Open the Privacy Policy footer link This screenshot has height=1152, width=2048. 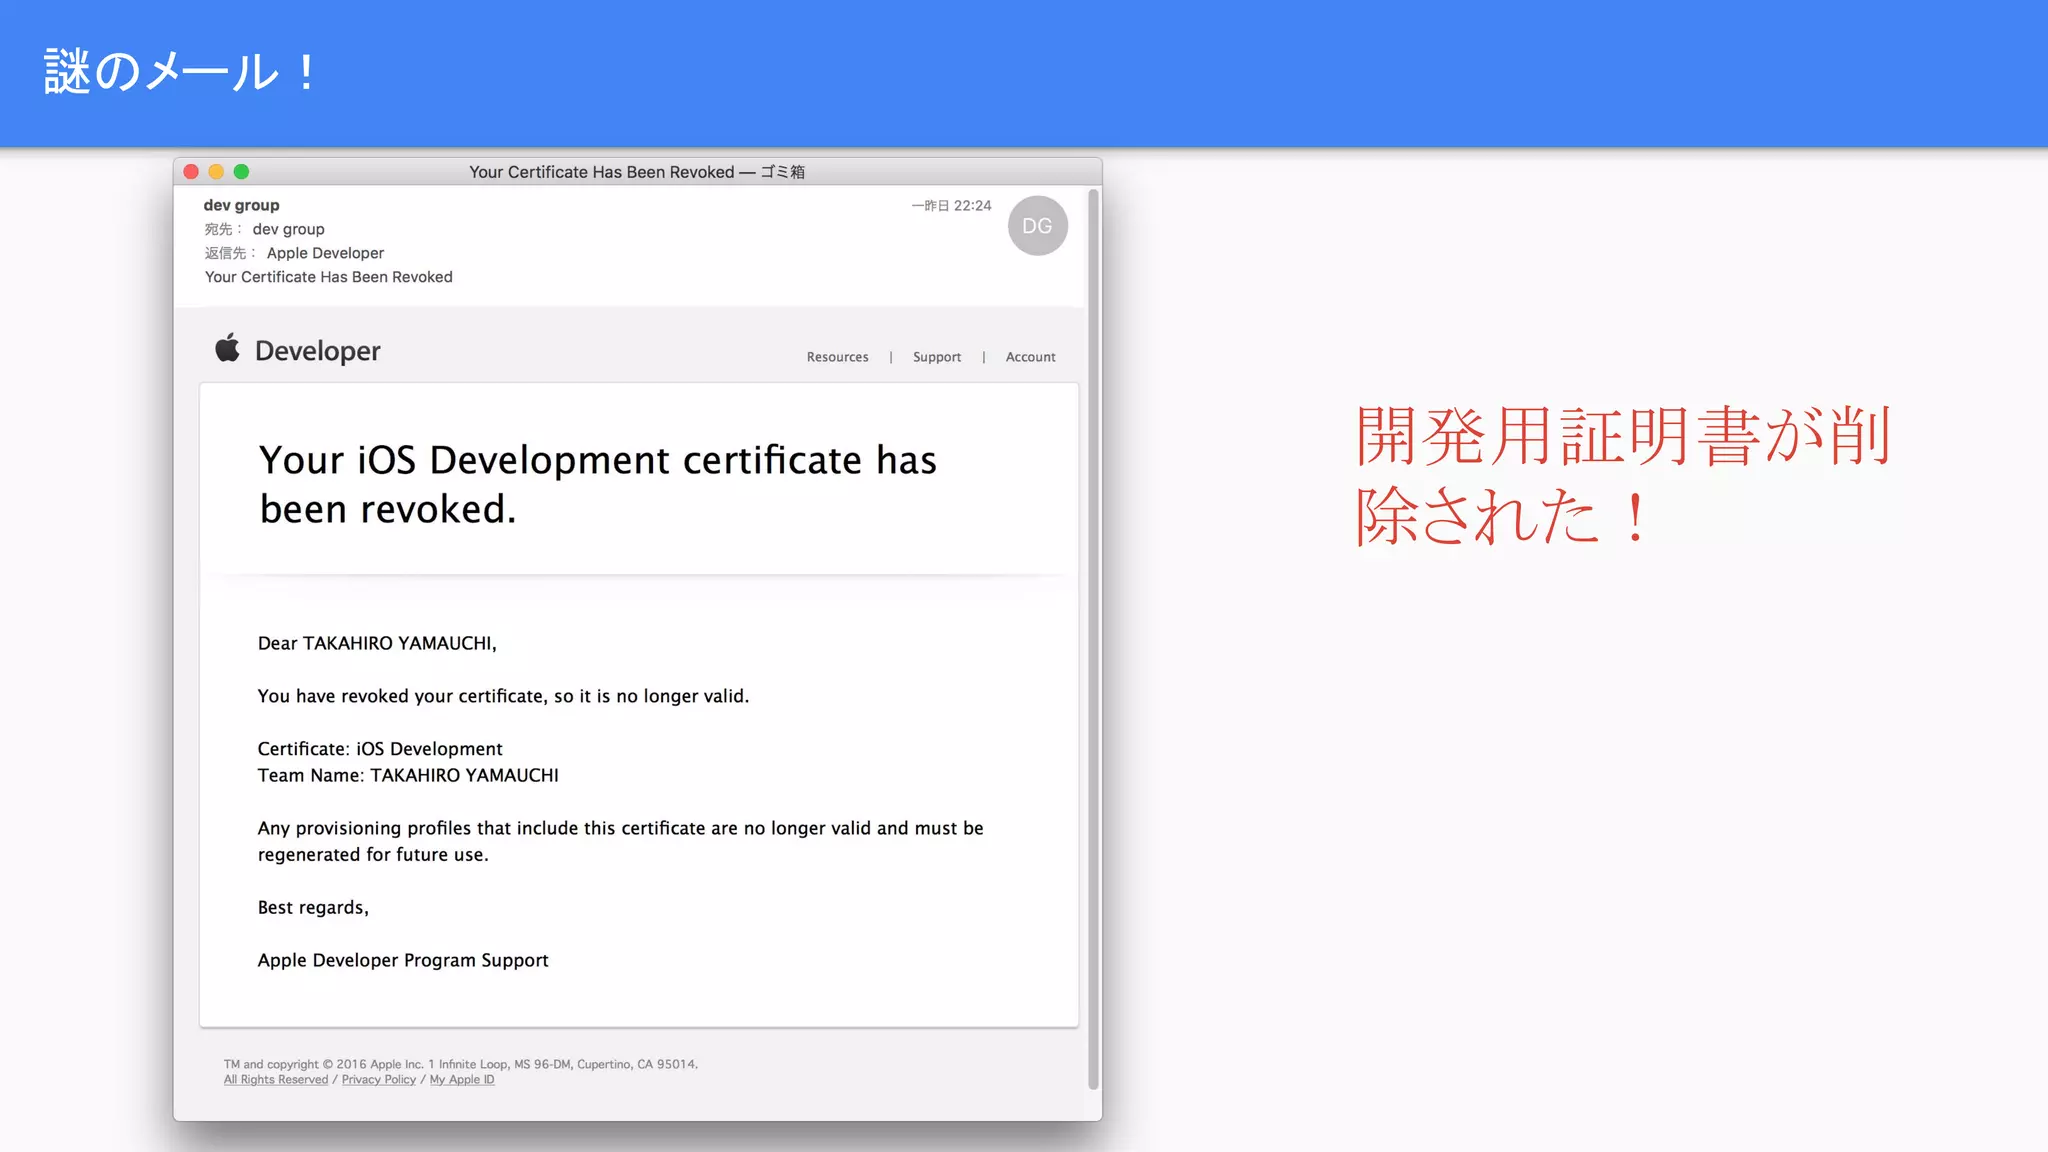(x=379, y=1080)
